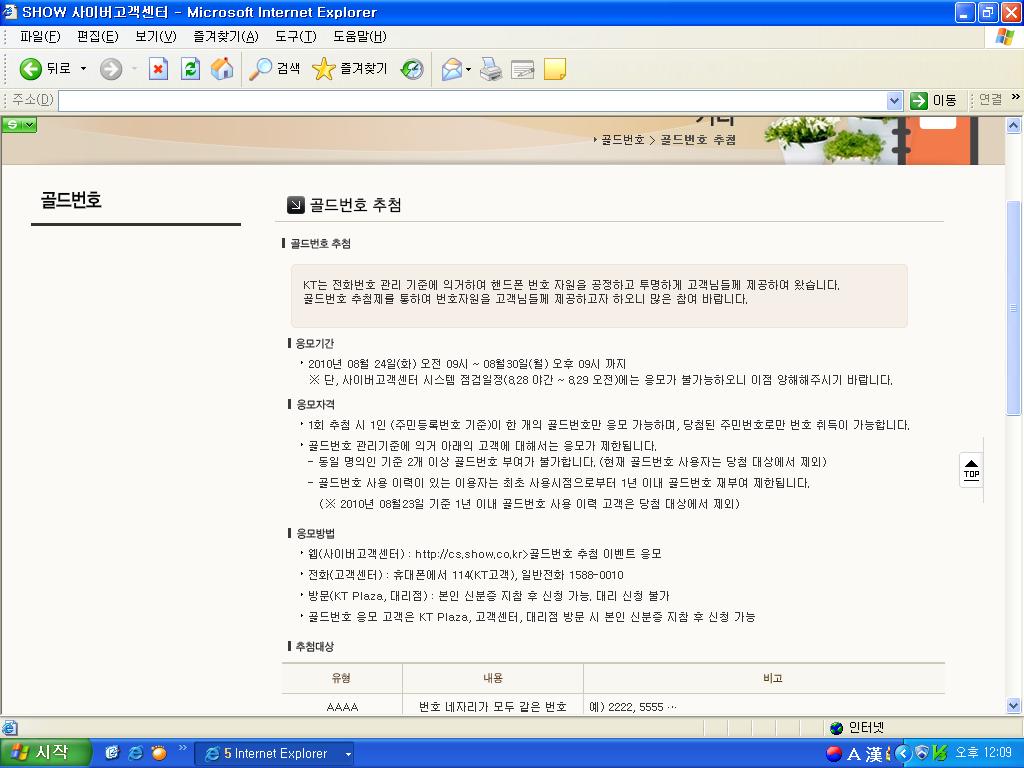Open the 시작 Start button

tap(44, 753)
